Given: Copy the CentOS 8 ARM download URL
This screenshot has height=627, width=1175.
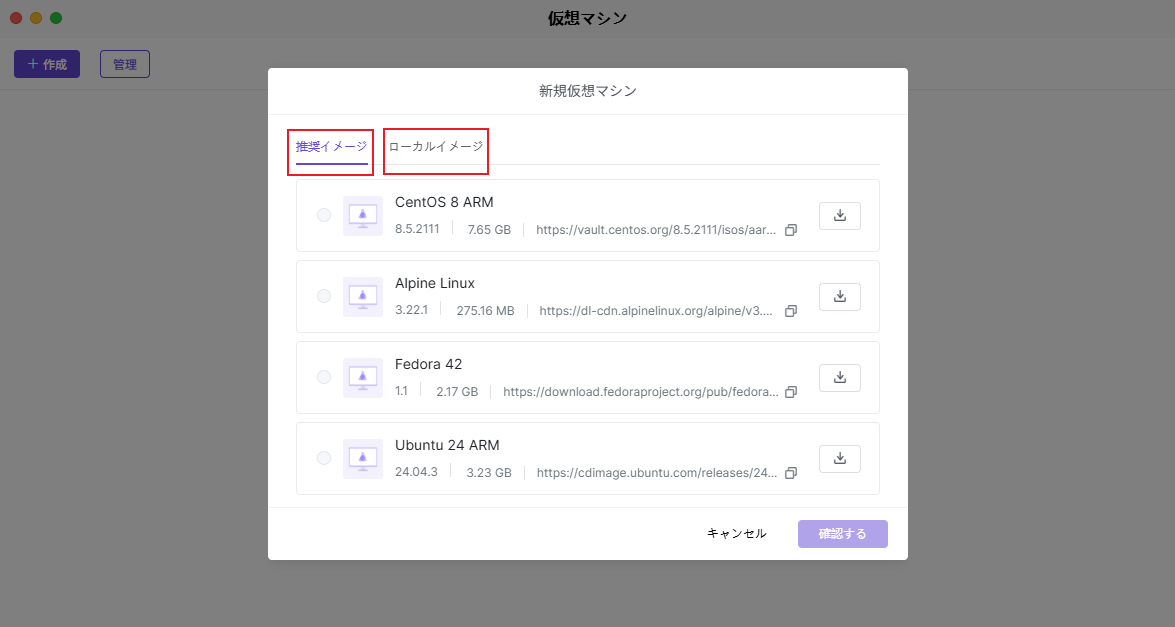Looking at the screenshot, I should point(790,230).
